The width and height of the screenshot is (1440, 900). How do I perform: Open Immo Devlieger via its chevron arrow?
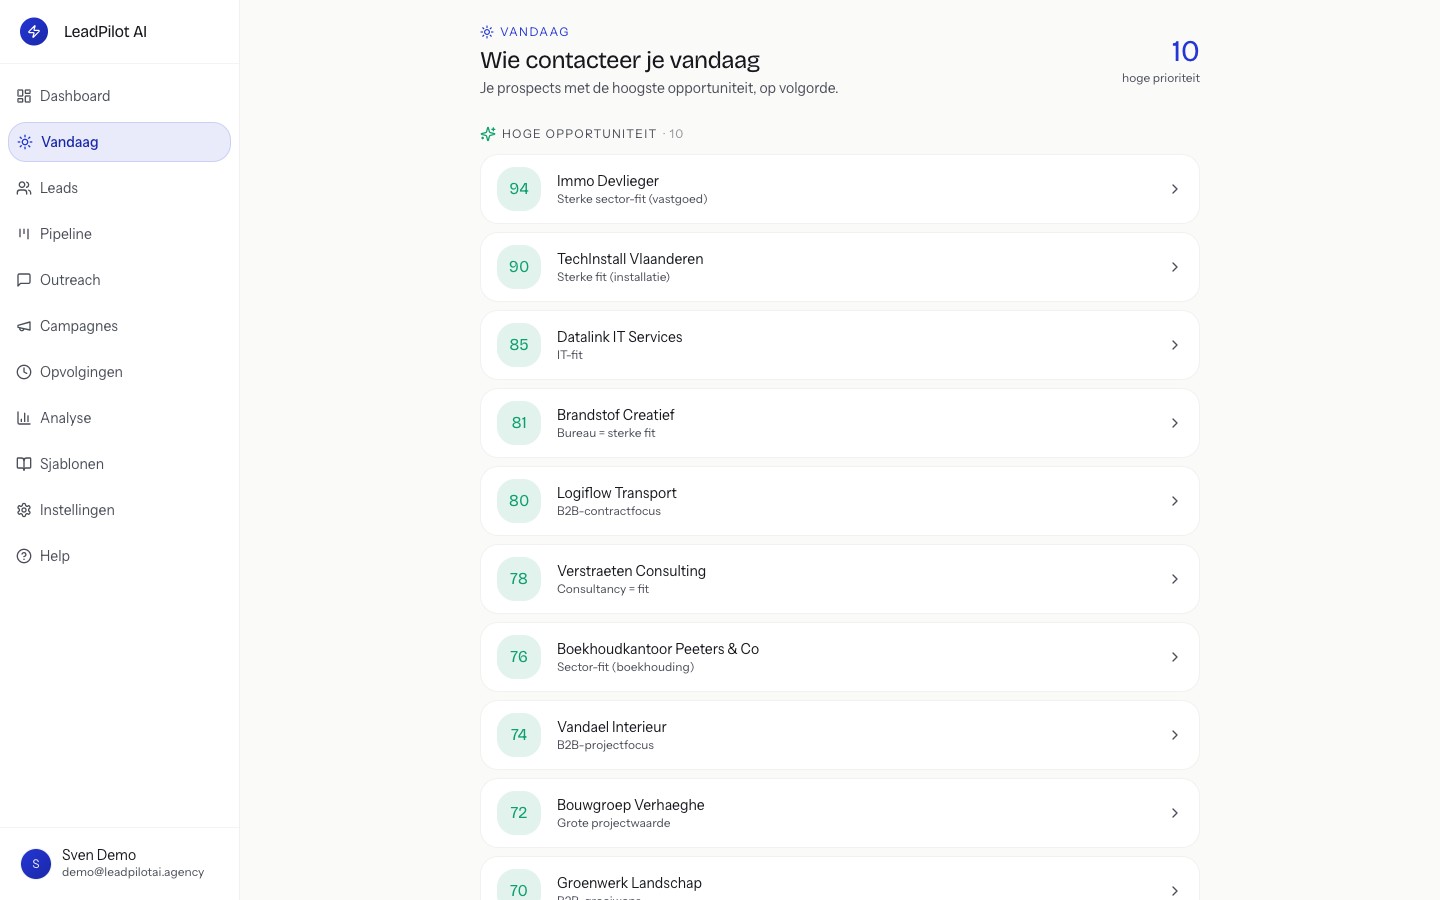tap(1175, 189)
